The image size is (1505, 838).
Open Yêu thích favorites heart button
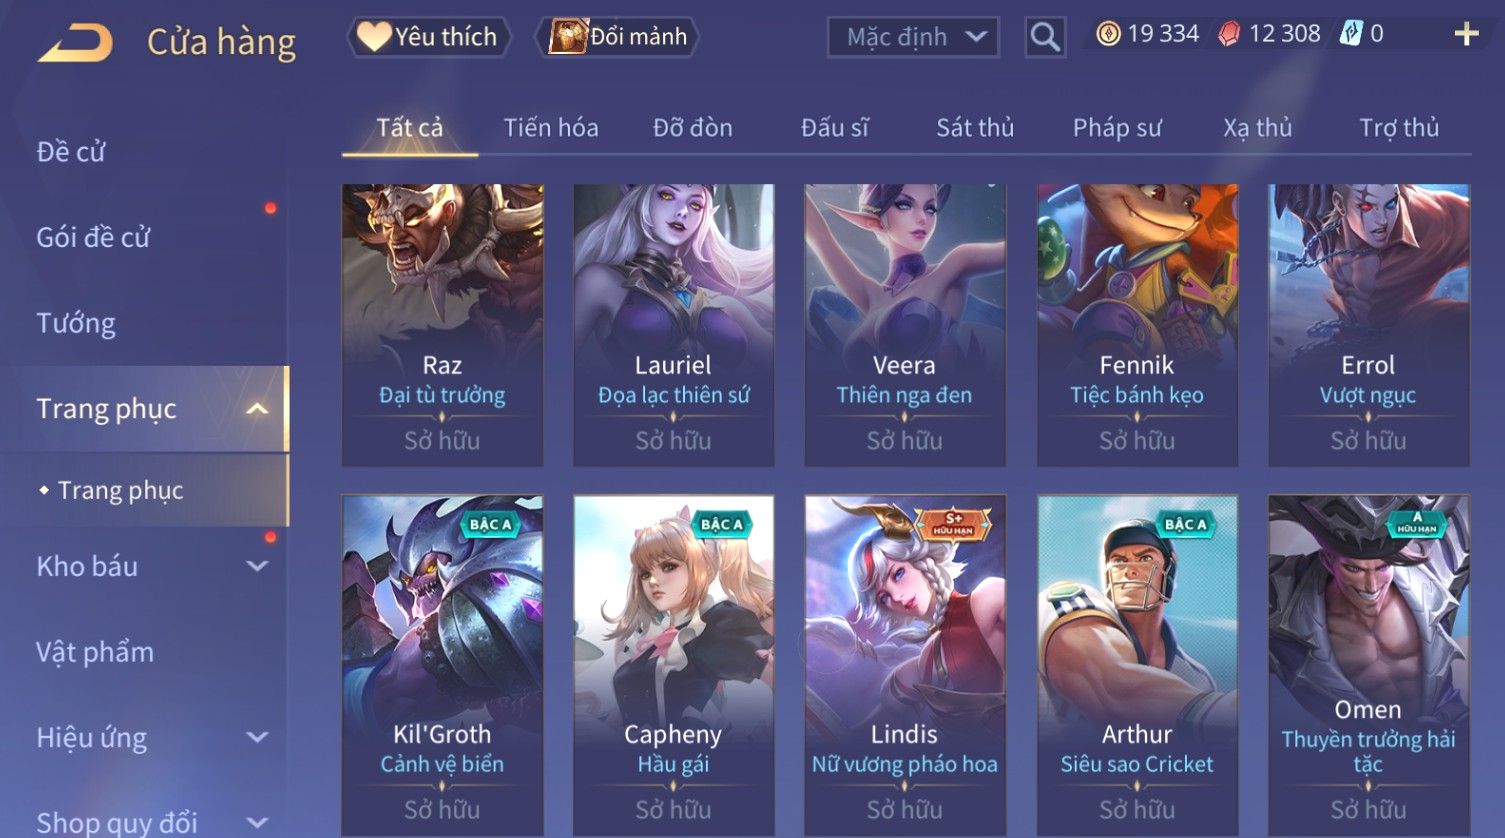point(428,37)
